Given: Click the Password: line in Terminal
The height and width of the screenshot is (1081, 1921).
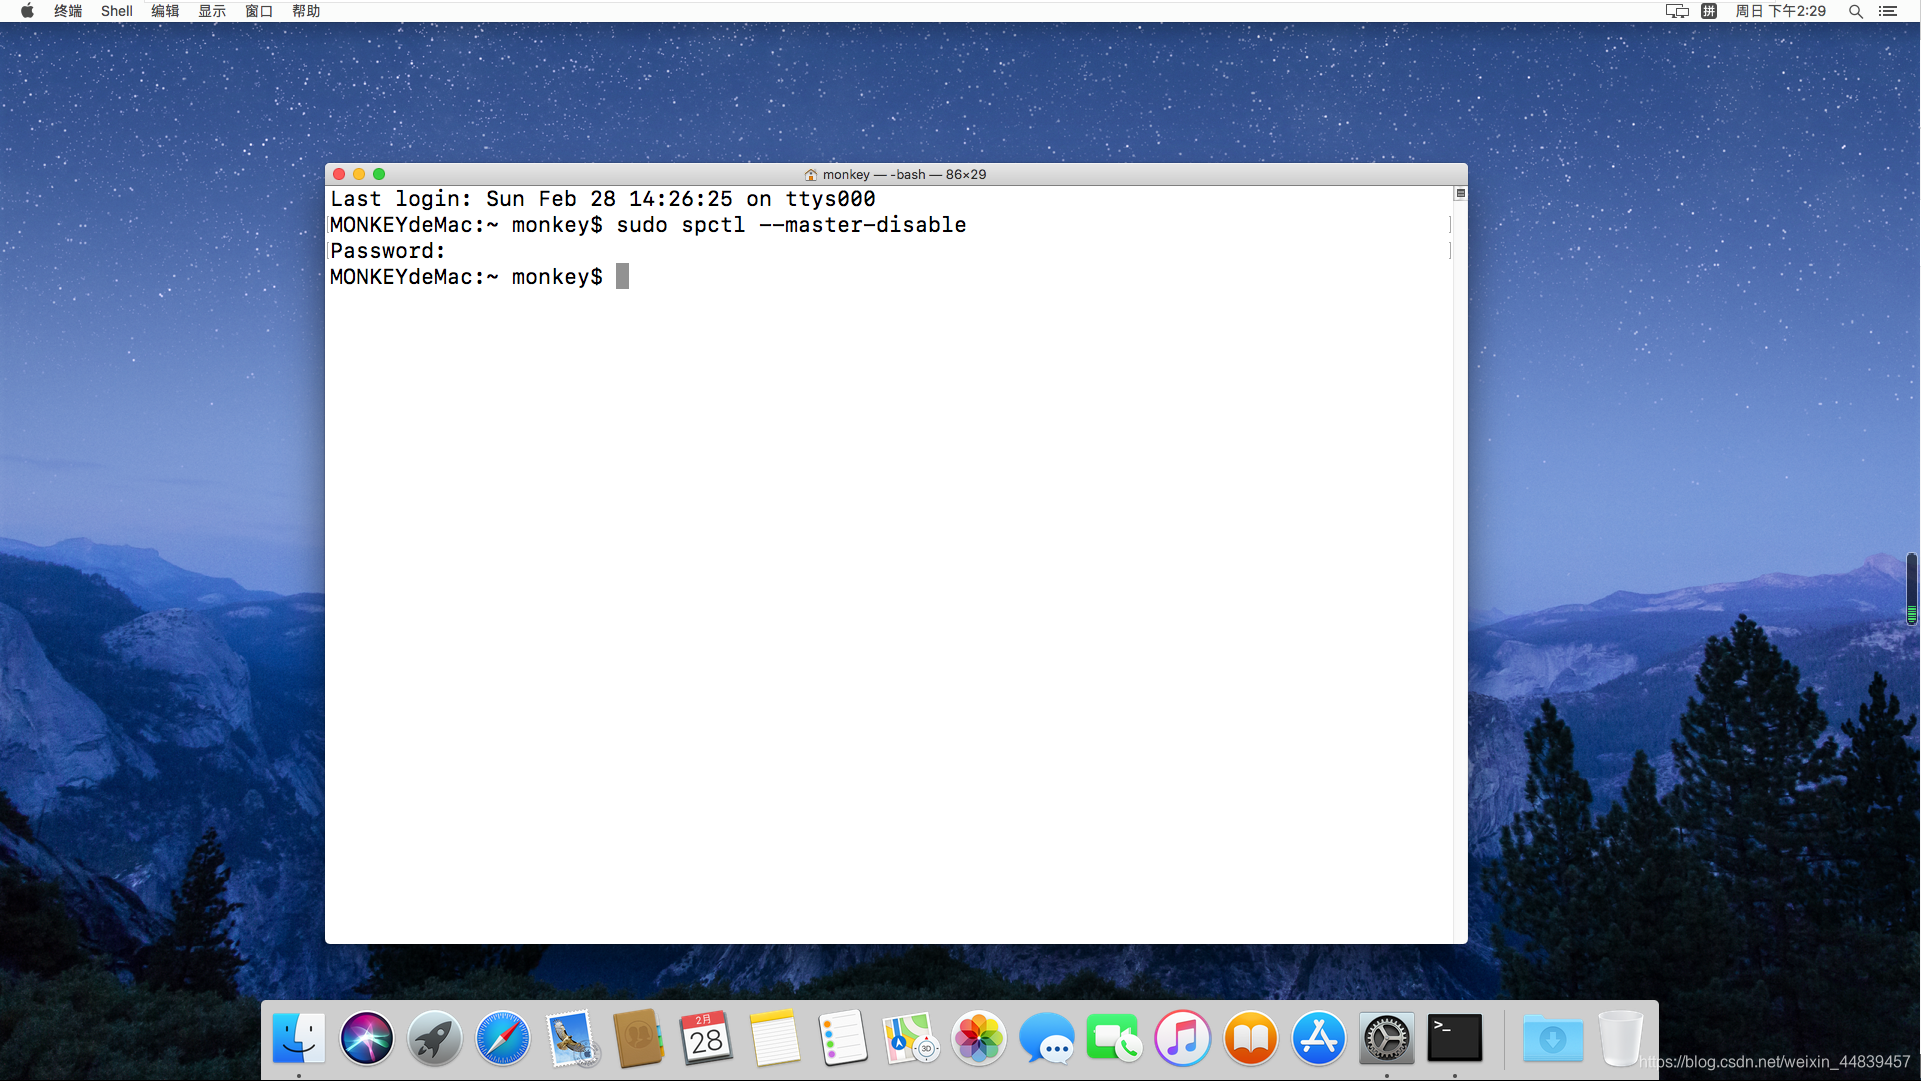Looking at the screenshot, I should 387,251.
